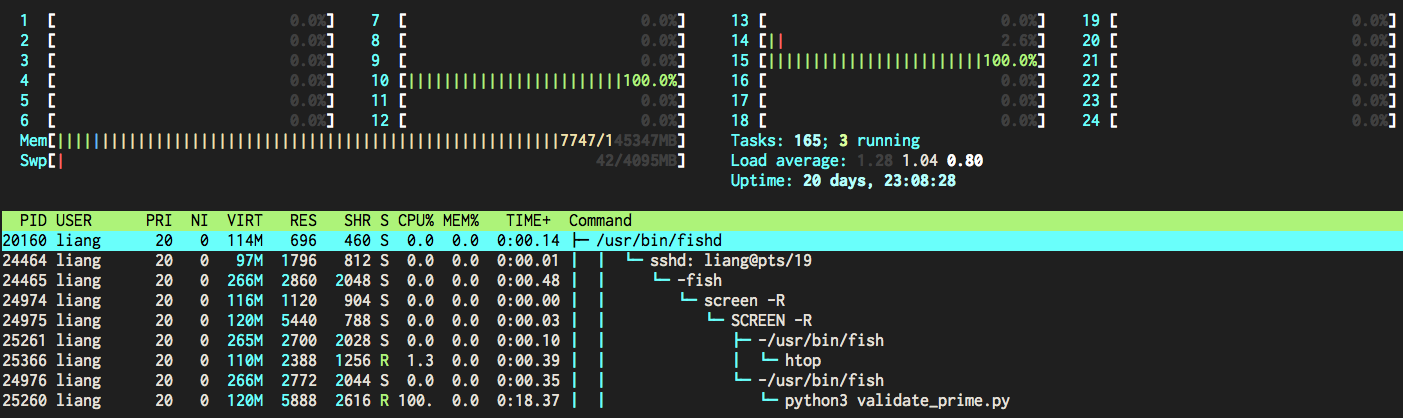
Task: Click the CPU 13 meter
Action: [889, 20]
